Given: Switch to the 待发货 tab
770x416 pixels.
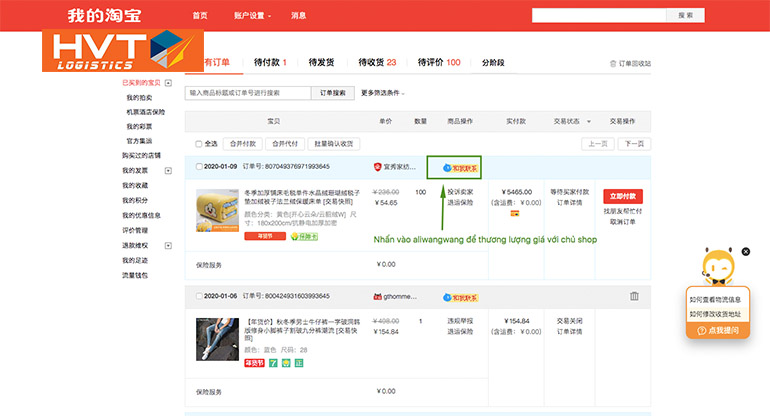Looking at the screenshot, I should click(321, 62).
